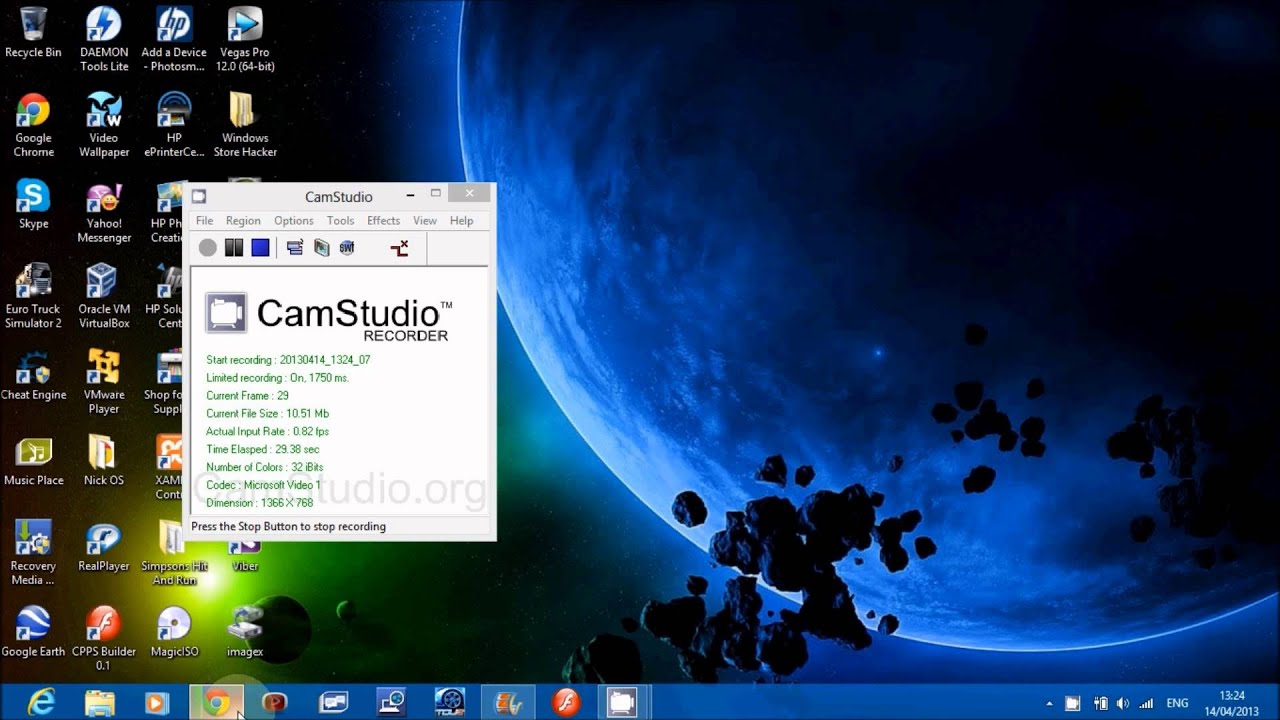This screenshot has width=1280, height=720.
Task: Select the Add a Device HP desktop icon
Action: point(174,38)
